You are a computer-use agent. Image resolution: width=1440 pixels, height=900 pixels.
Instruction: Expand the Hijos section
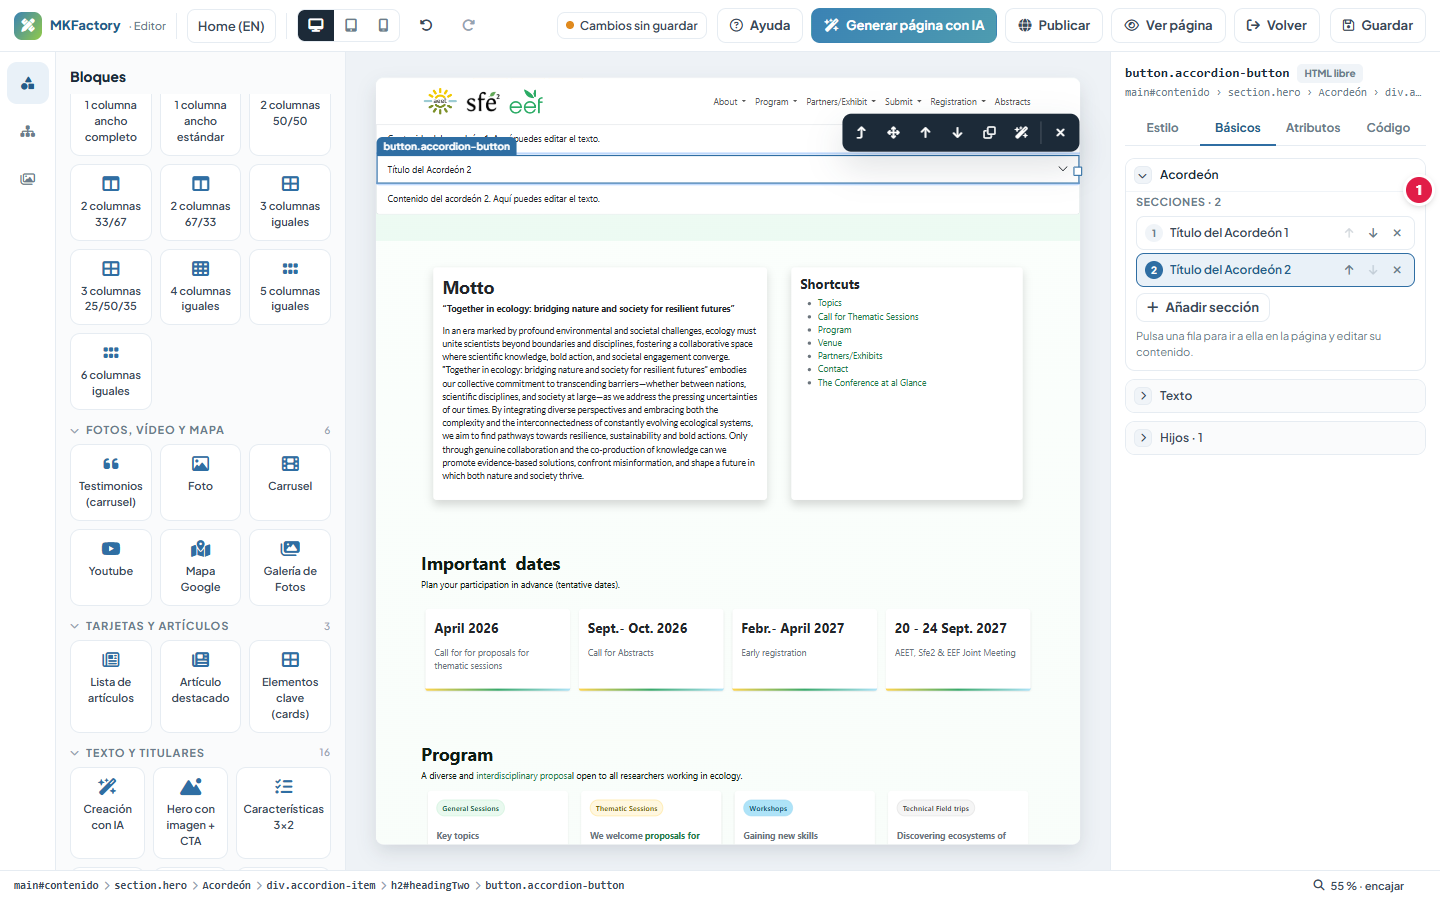click(x=1275, y=438)
